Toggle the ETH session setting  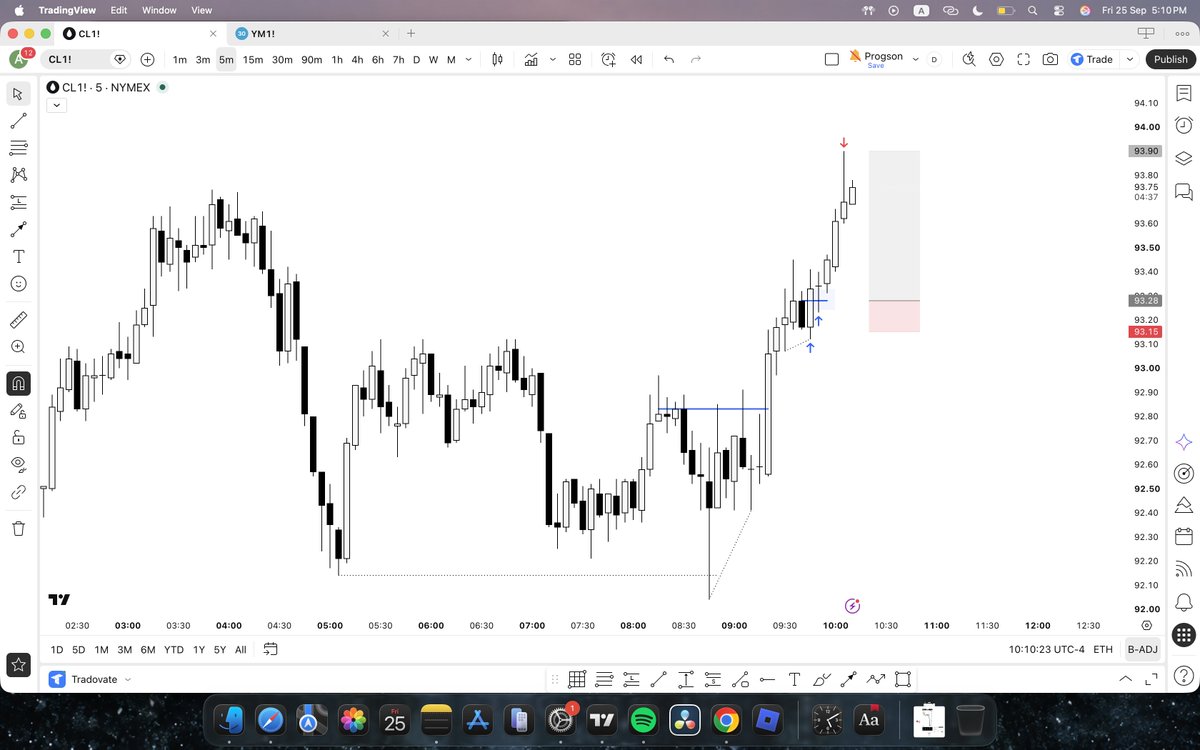click(1103, 650)
